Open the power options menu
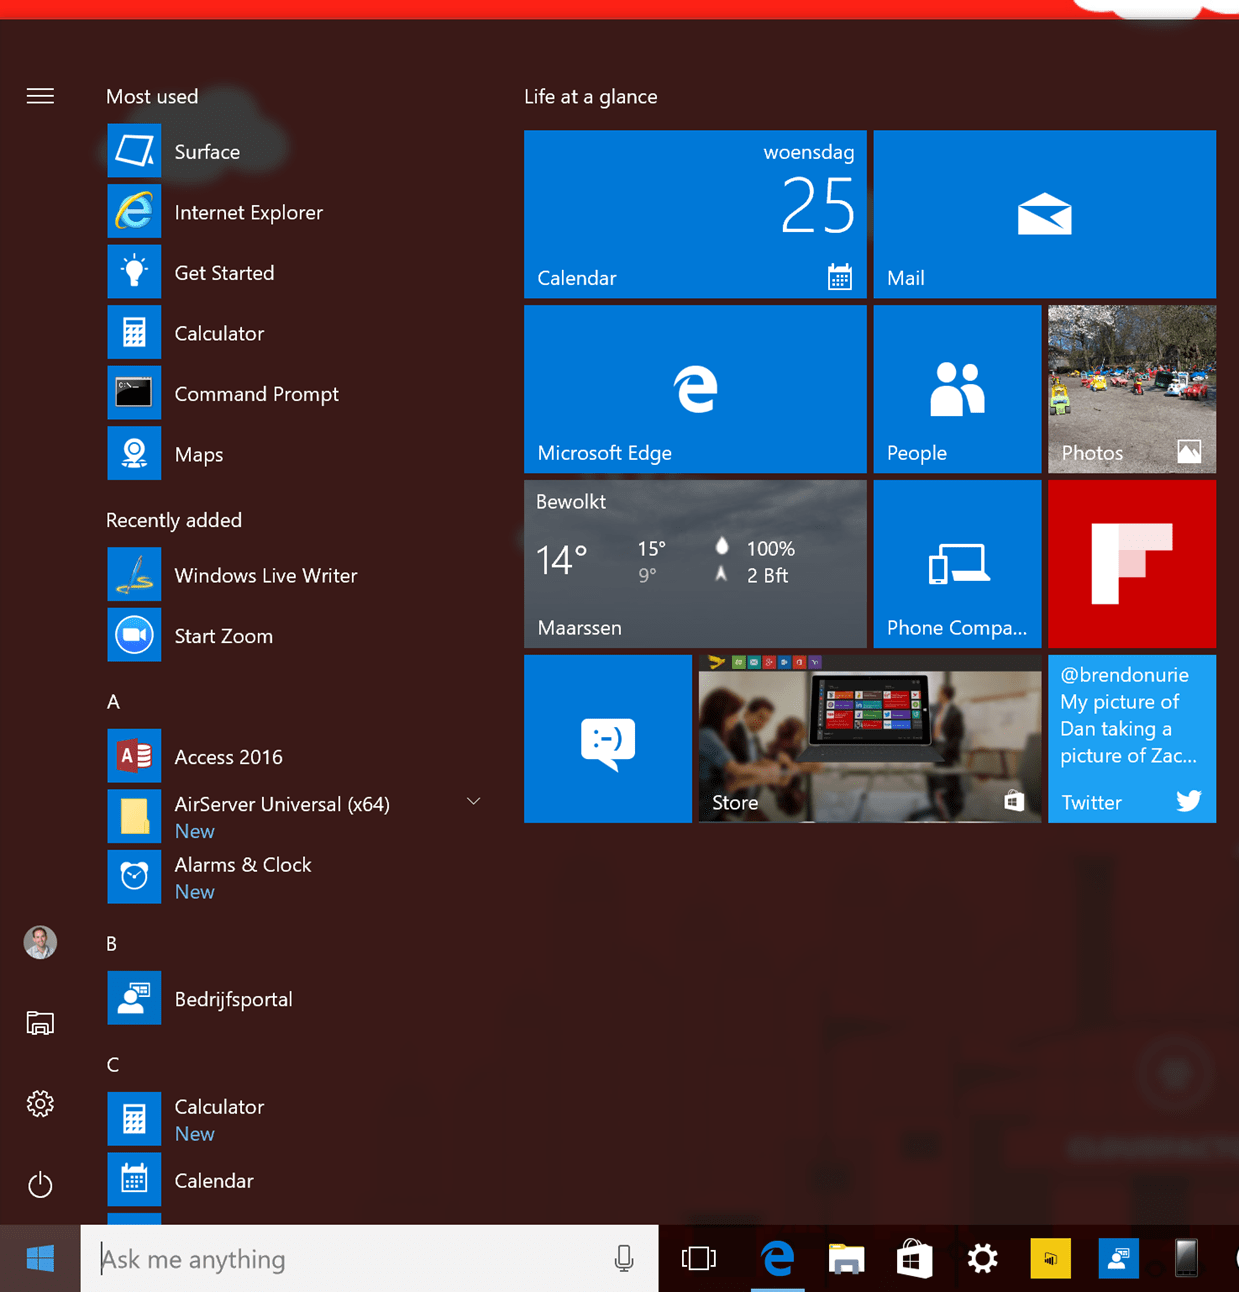This screenshot has width=1239, height=1292. (40, 1185)
